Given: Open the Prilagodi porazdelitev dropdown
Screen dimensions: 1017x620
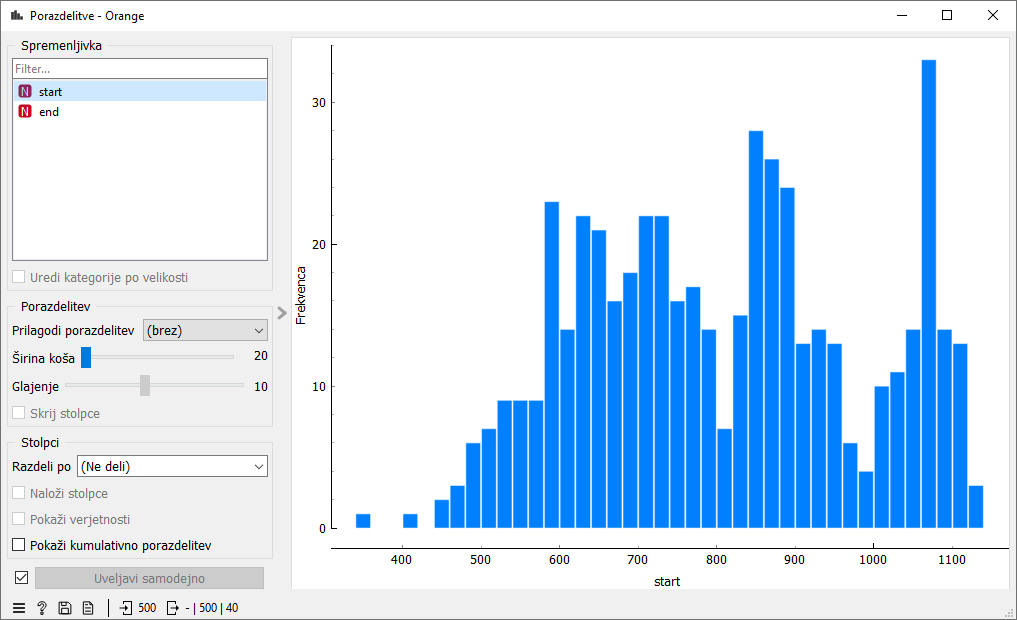Looking at the screenshot, I should click(205, 330).
